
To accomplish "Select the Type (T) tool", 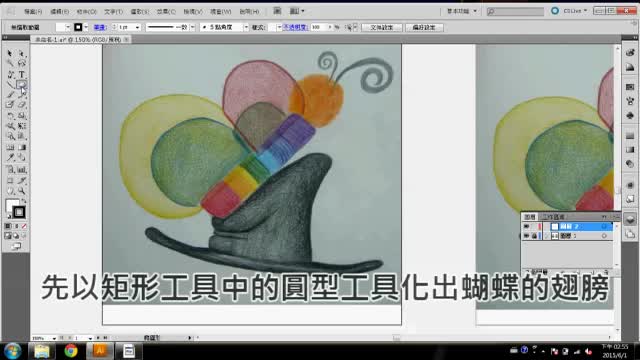I will coord(22,74).
